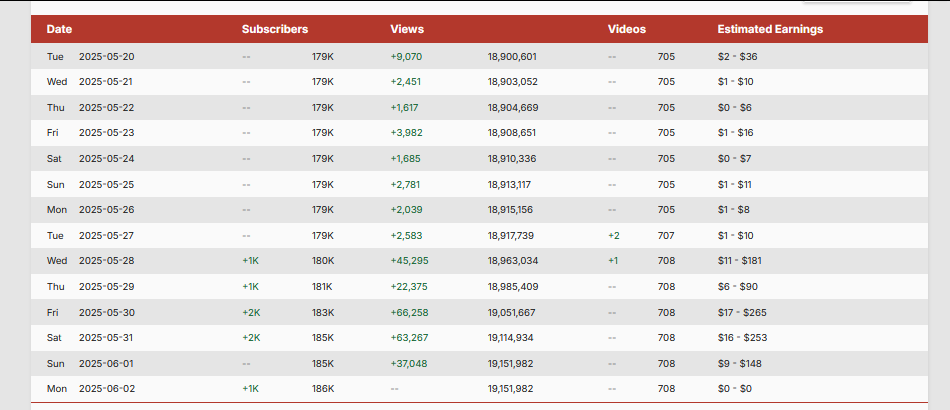Click the $17 - $265 earnings estimate
The width and height of the screenshot is (950, 410).
coord(742,312)
